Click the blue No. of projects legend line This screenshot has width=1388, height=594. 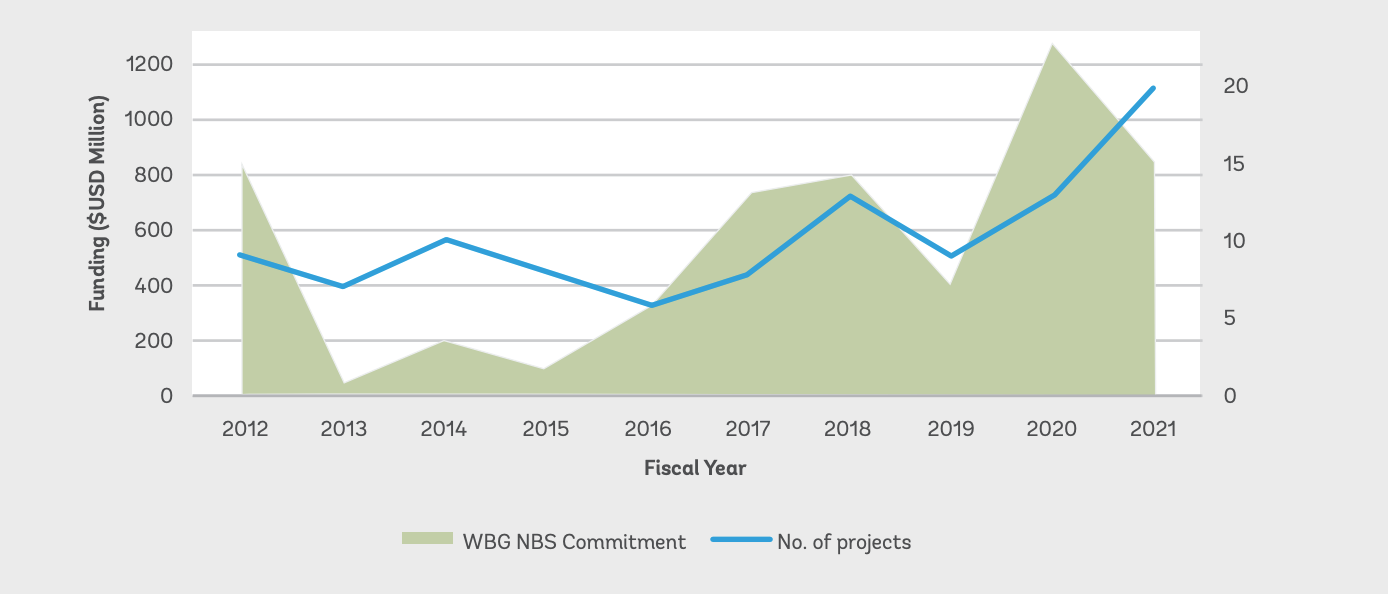(740, 540)
